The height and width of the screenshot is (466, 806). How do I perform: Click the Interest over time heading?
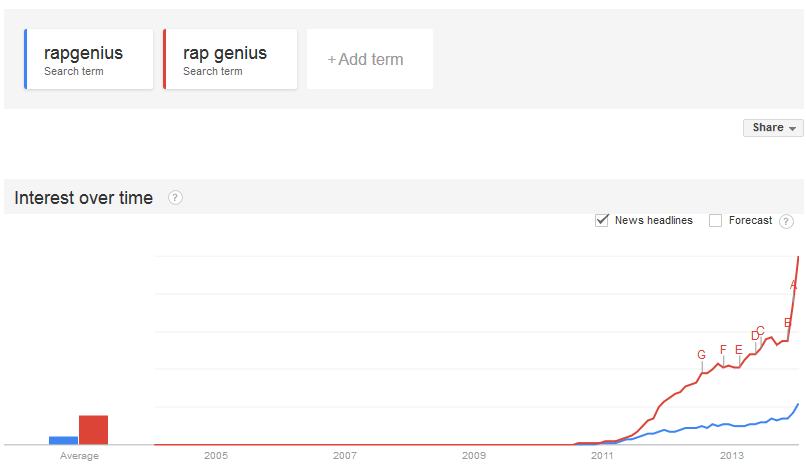point(84,198)
